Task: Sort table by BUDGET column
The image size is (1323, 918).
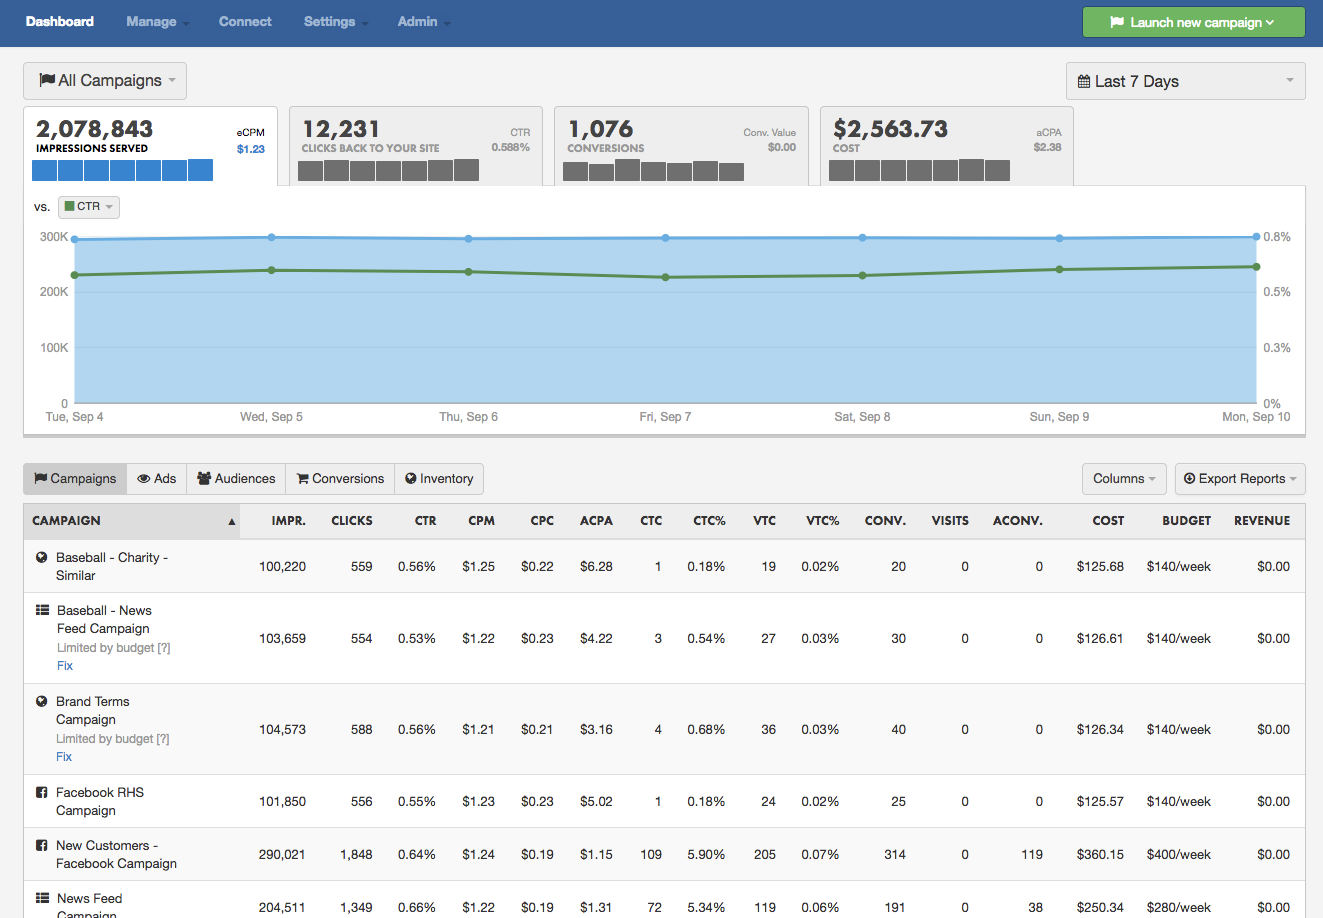Action: (x=1187, y=521)
